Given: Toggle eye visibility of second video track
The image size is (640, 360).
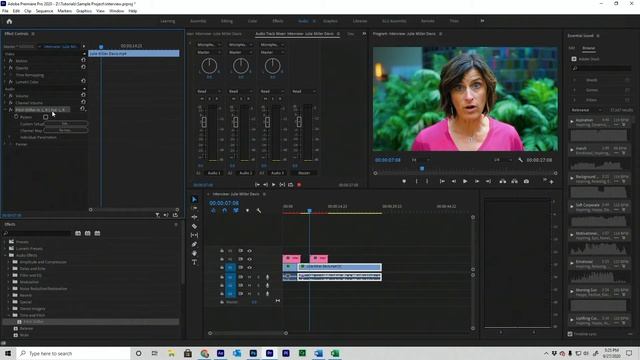Looking at the screenshot, I should click(x=249, y=259).
